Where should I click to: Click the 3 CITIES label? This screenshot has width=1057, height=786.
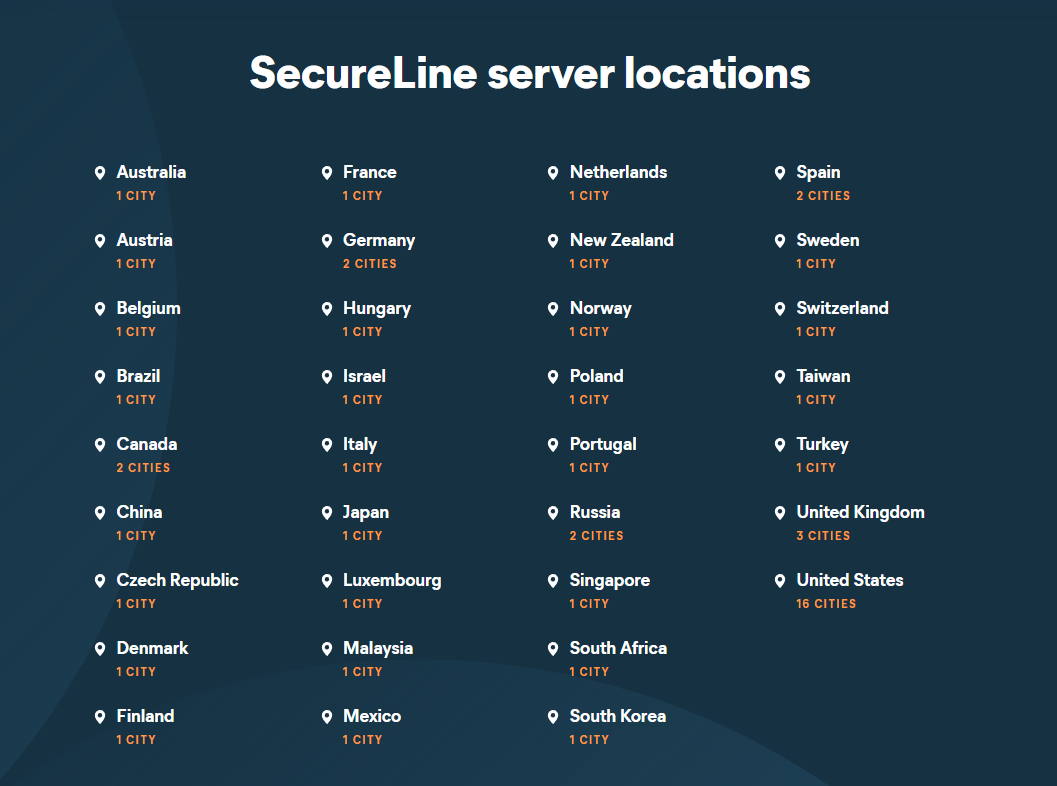point(823,536)
